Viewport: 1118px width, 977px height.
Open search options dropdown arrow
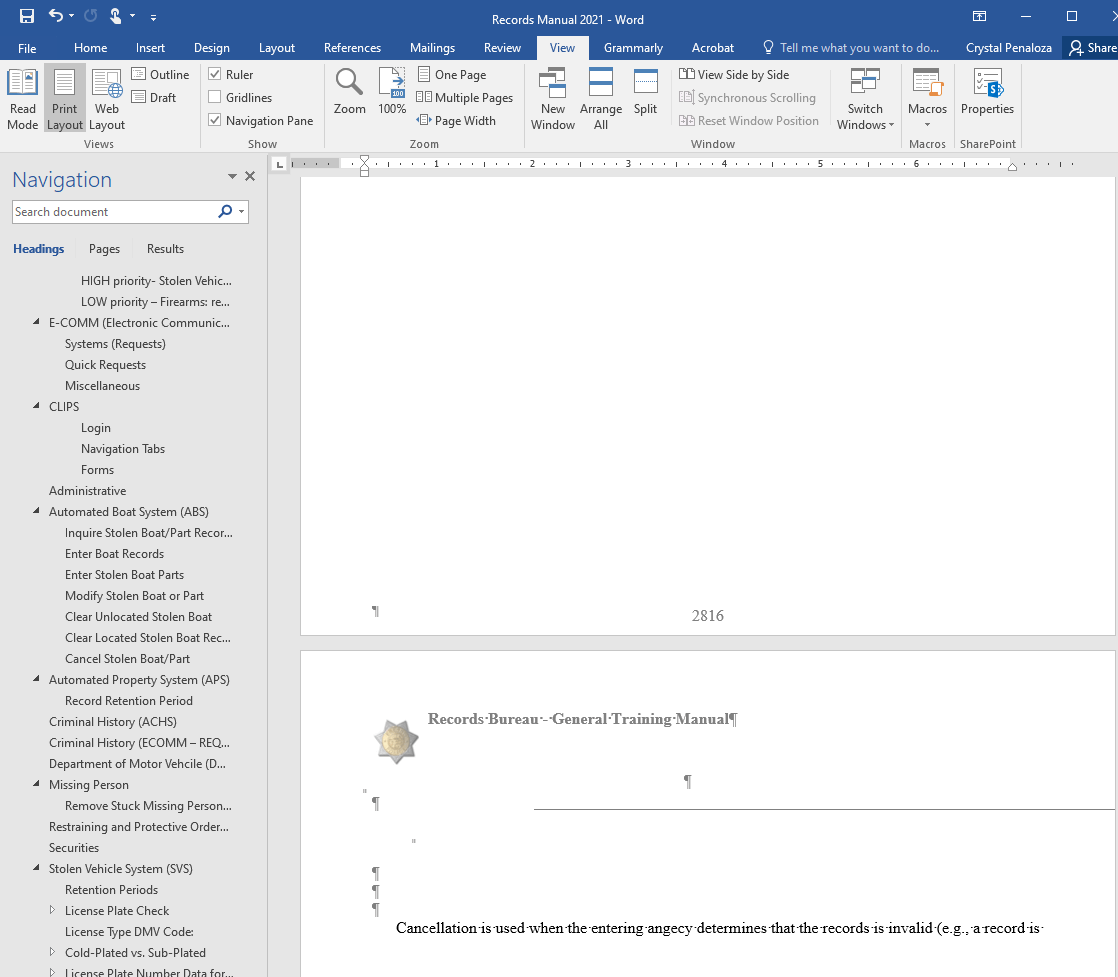242,212
